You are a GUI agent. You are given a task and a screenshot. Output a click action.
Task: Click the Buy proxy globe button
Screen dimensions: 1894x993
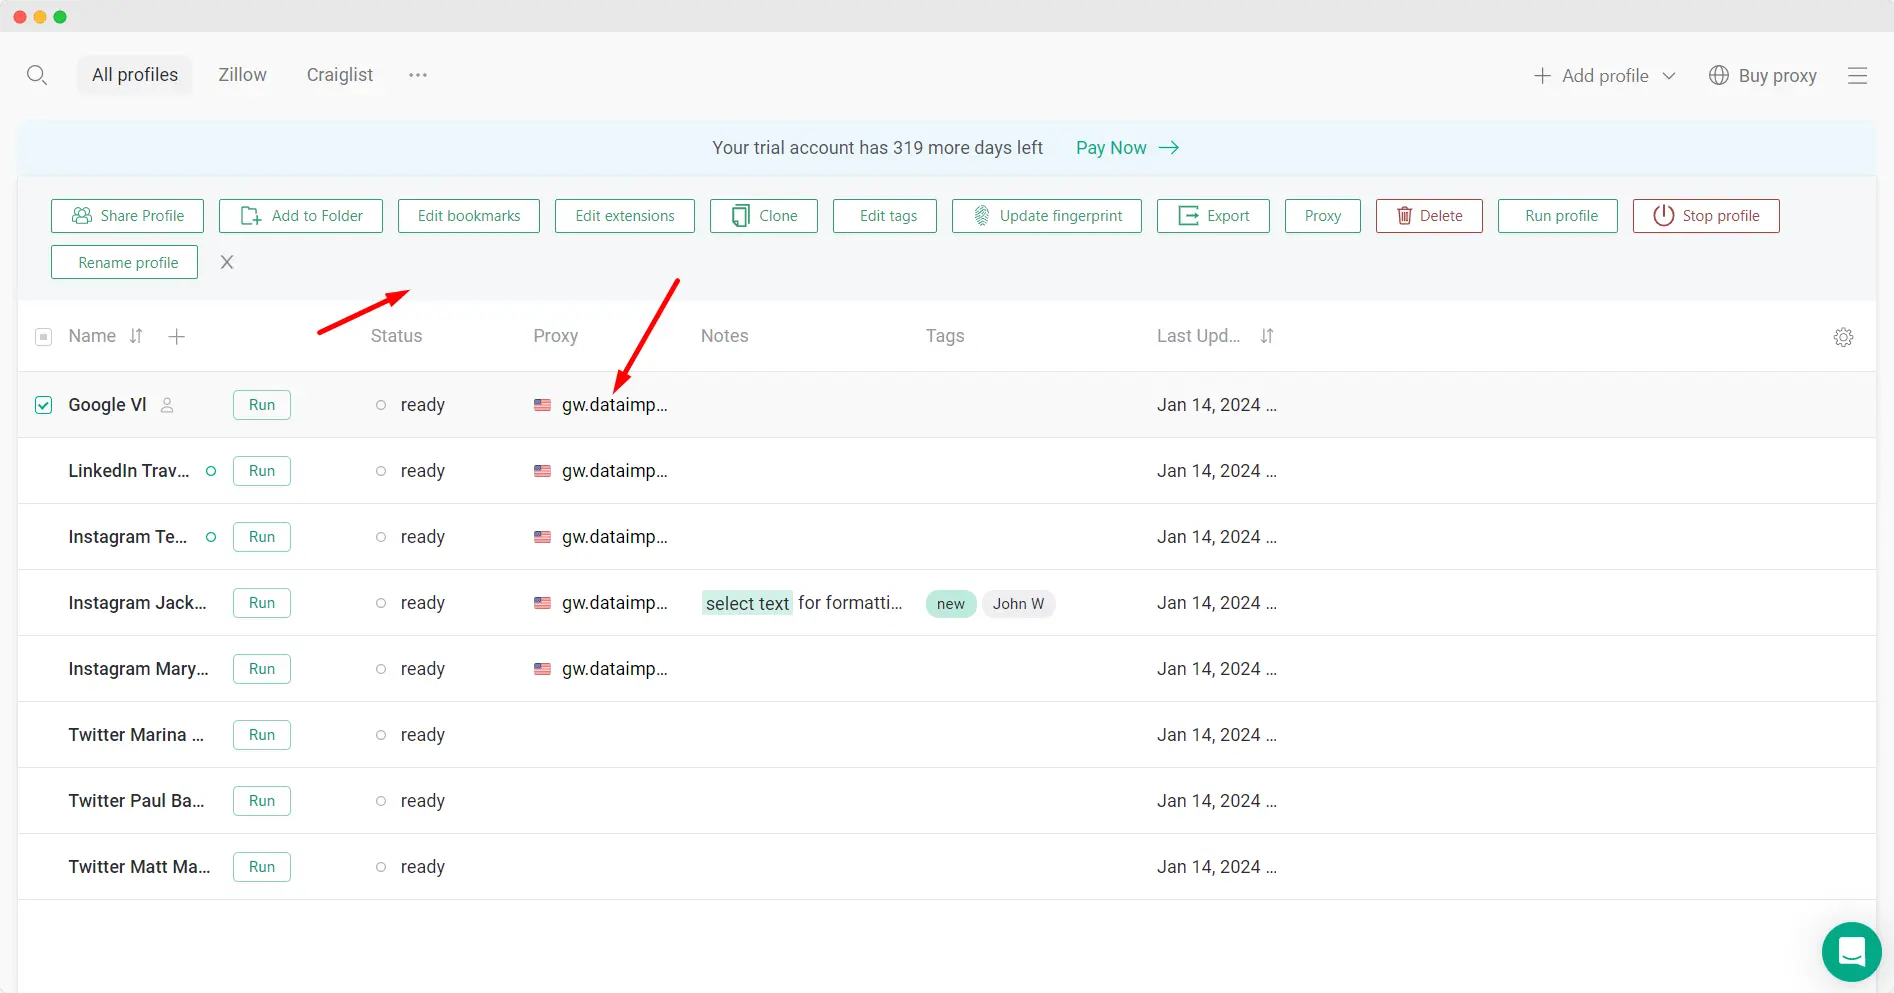[x=1762, y=76]
